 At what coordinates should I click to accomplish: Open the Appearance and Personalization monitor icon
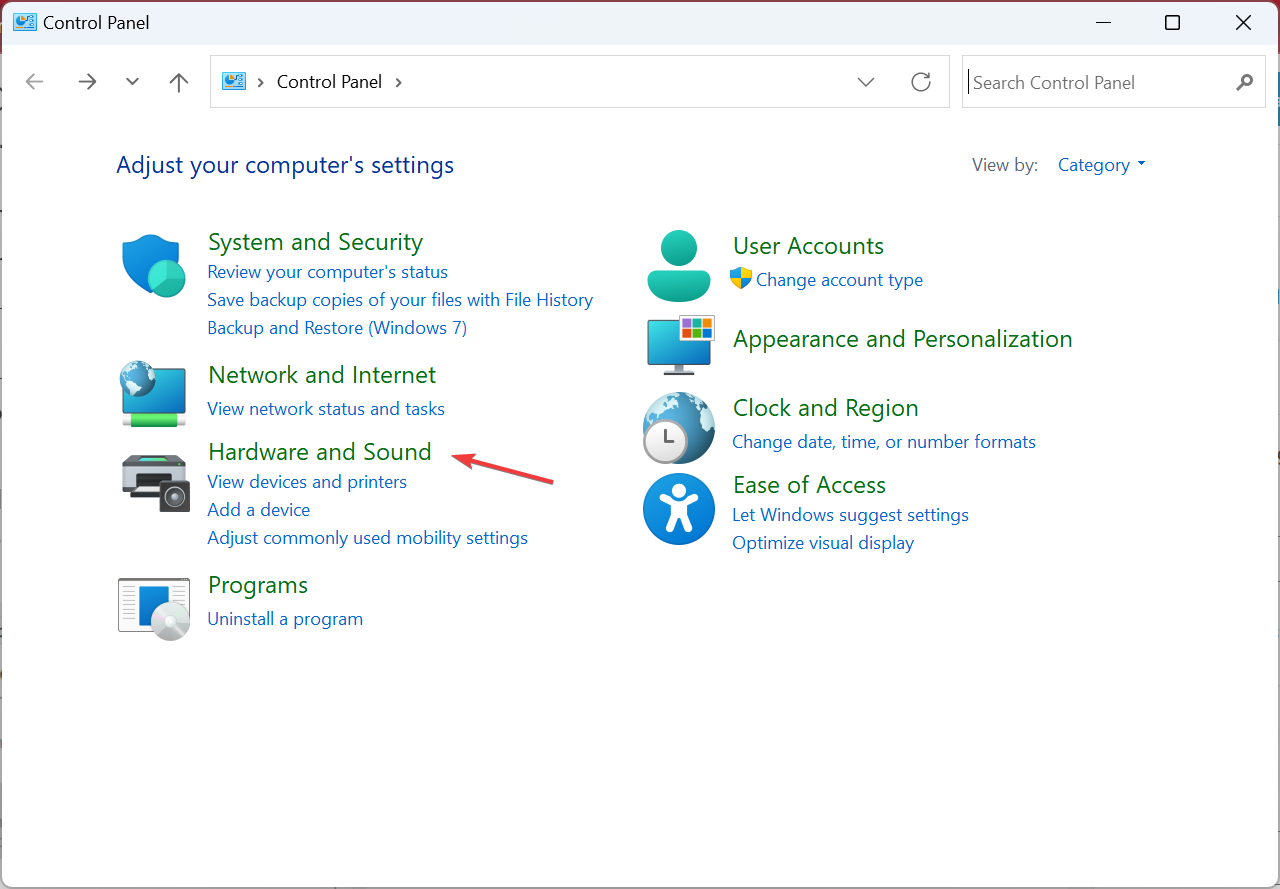[x=680, y=345]
